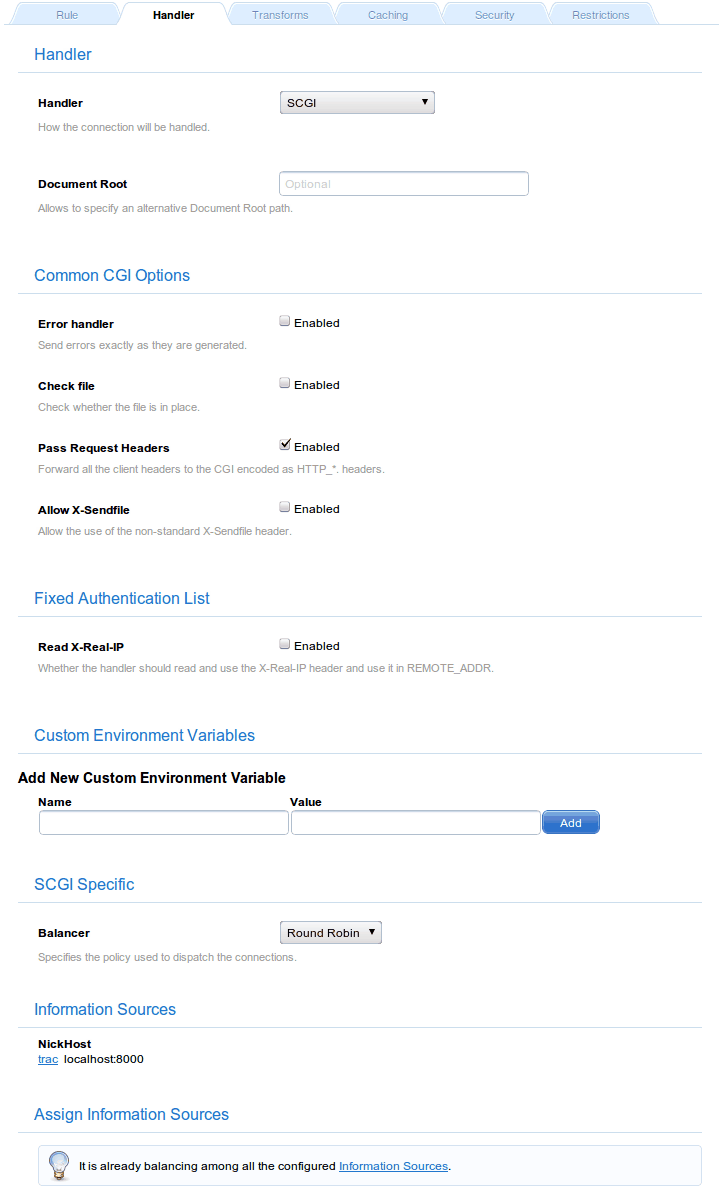Open the Restrictions tab

[x=600, y=15]
